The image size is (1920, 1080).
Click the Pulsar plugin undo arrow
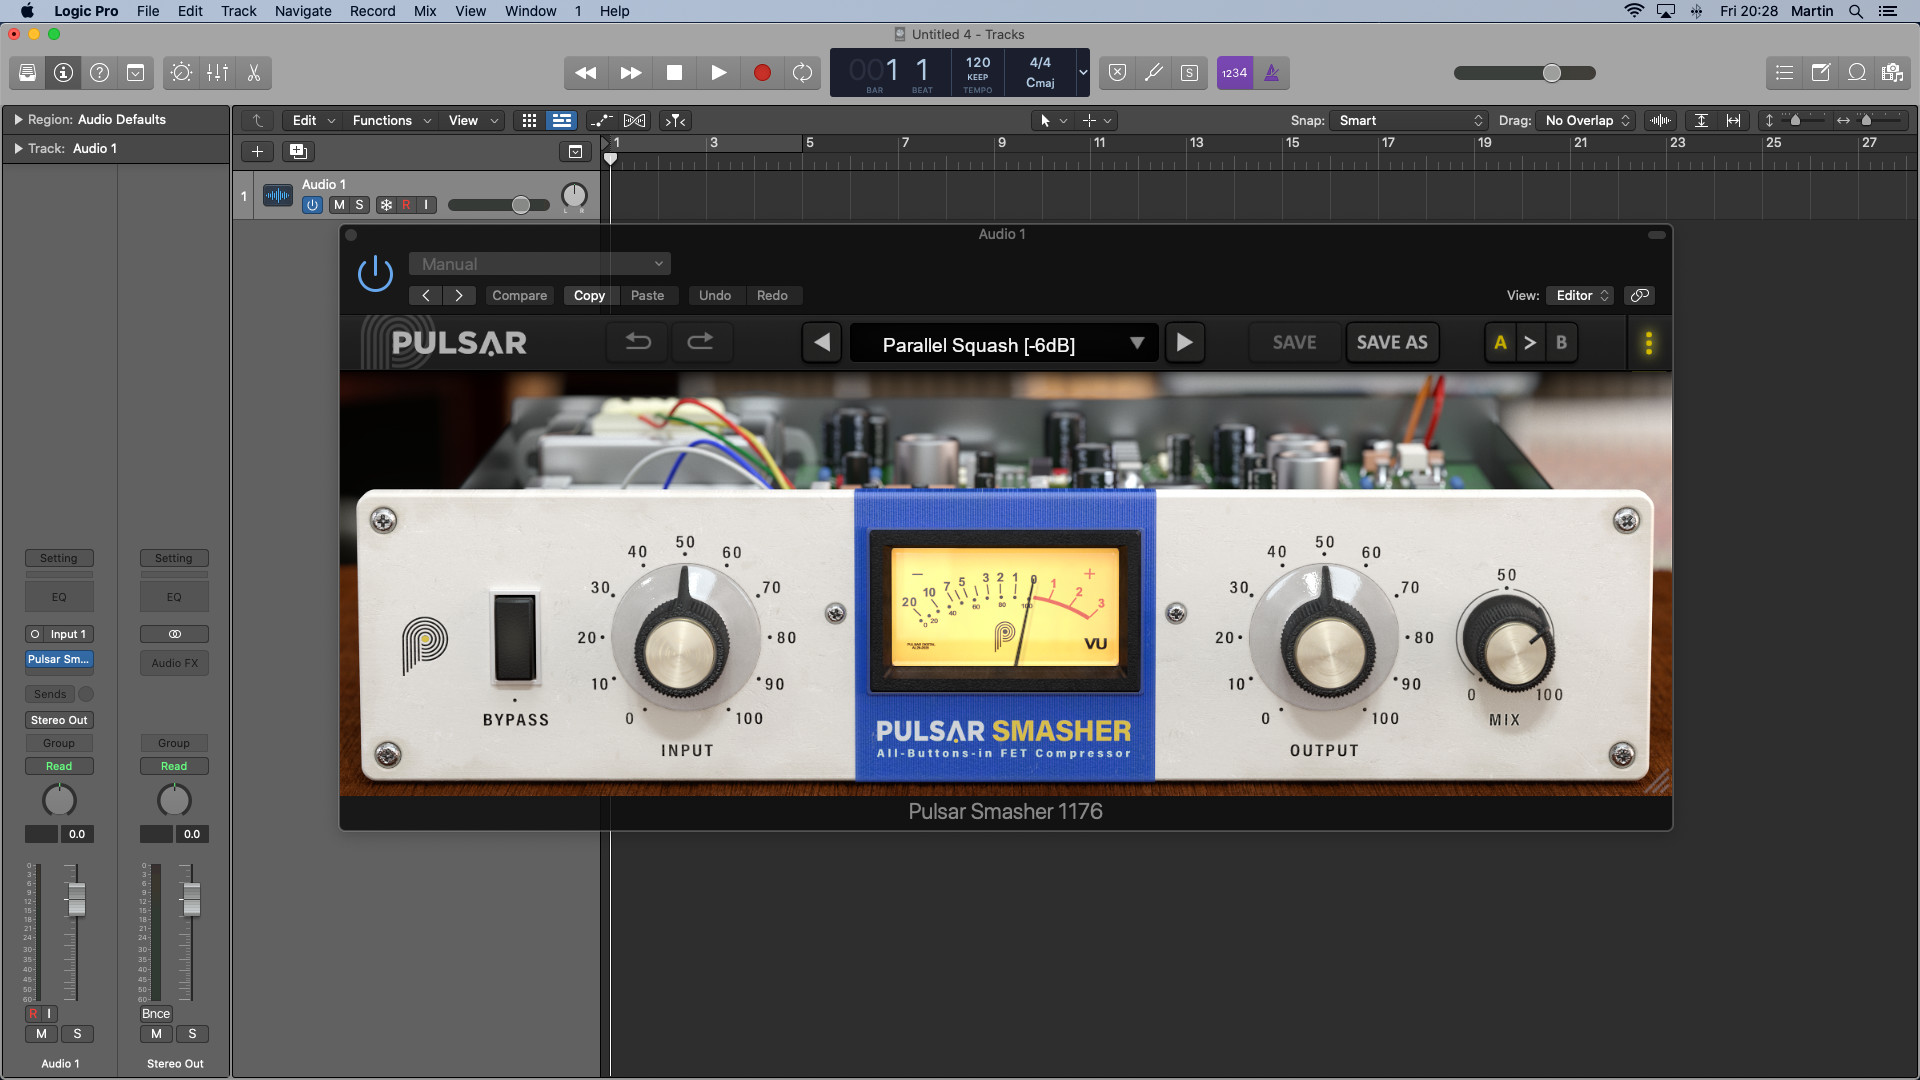pos(638,342)
